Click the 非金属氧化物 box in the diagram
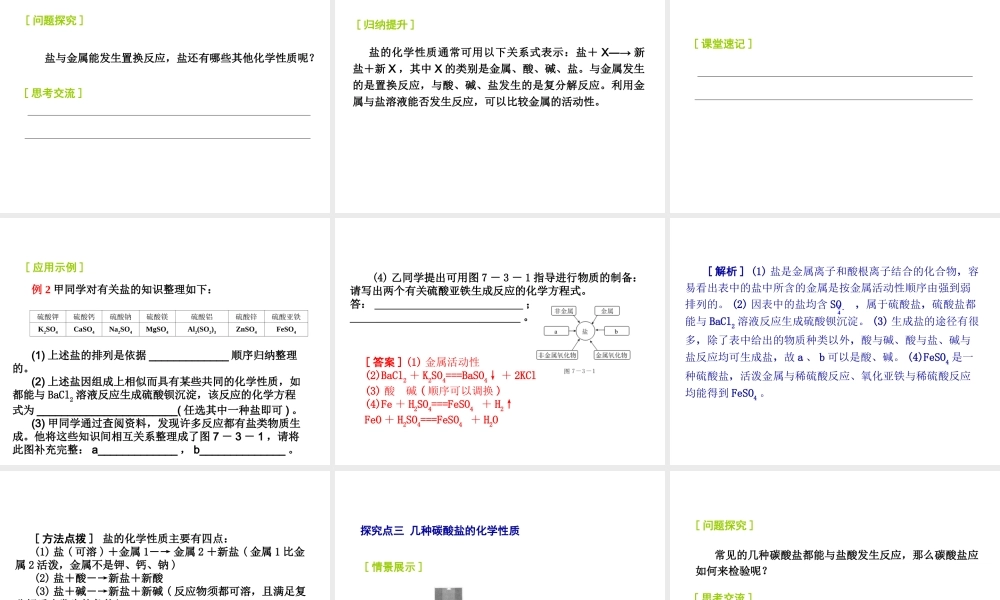1000x600 pixels. 557,355
